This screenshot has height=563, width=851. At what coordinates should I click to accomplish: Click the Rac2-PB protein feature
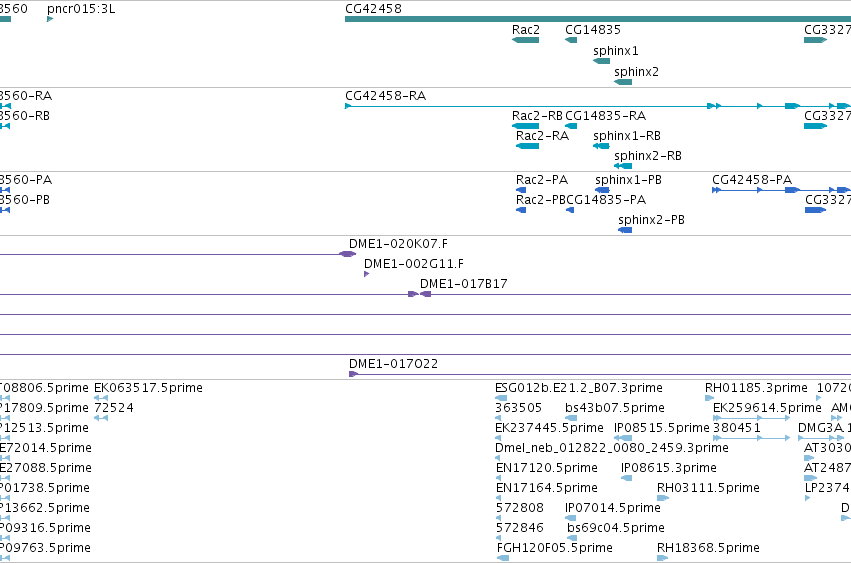(521, 210)
